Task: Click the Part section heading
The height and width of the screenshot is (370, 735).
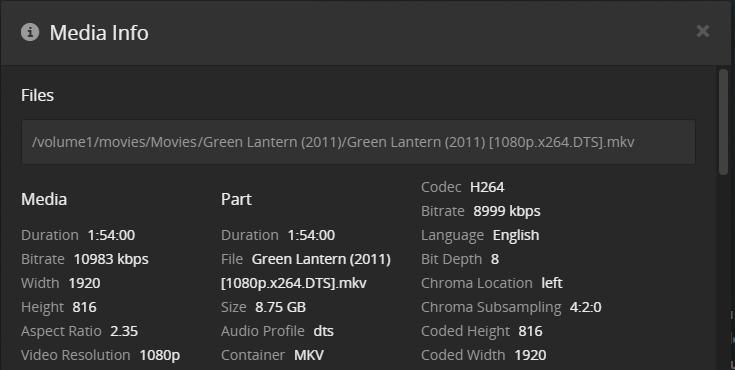Action: click(236, 199)
